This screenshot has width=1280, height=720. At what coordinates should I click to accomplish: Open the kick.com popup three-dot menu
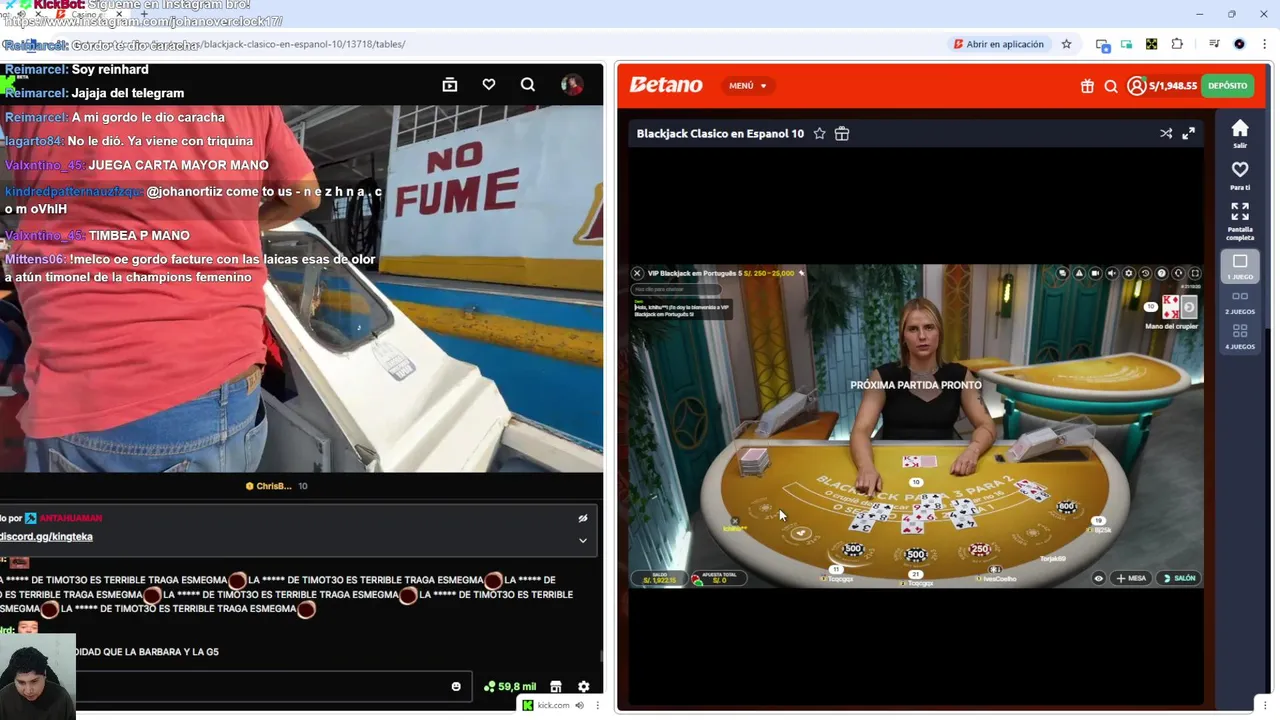coord(598,705)
